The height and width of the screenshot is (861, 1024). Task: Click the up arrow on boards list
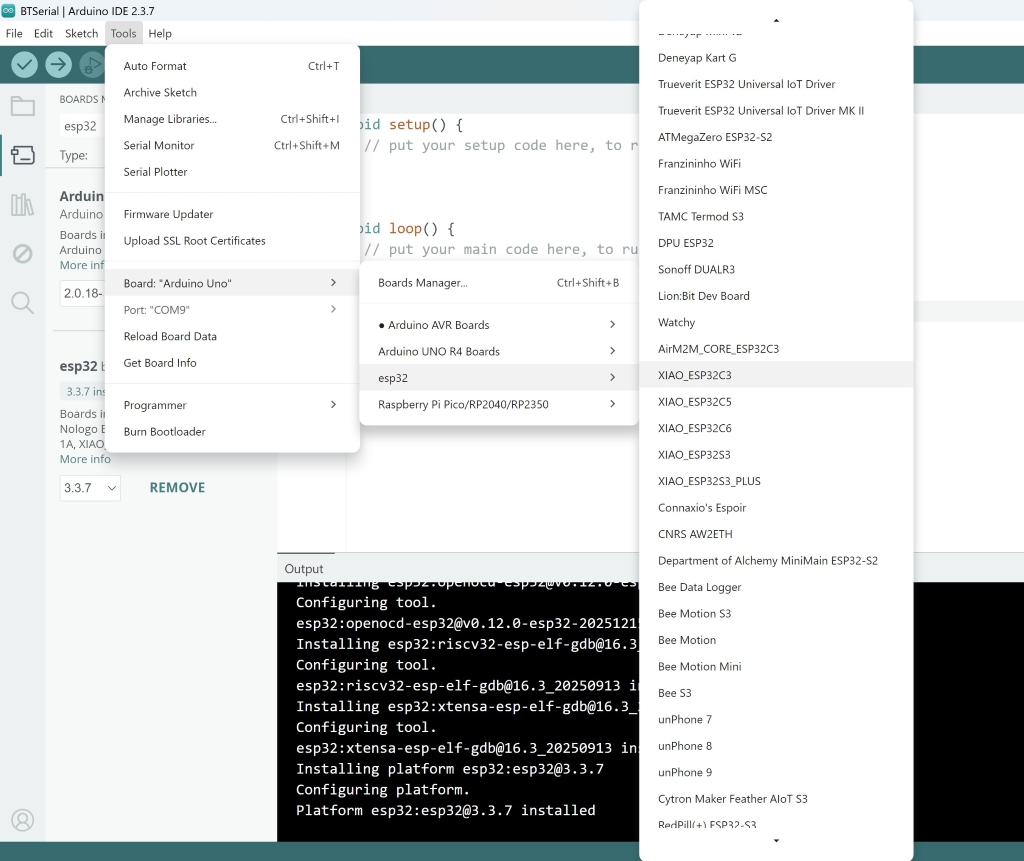pyautogui.click(x=776, y=20)
